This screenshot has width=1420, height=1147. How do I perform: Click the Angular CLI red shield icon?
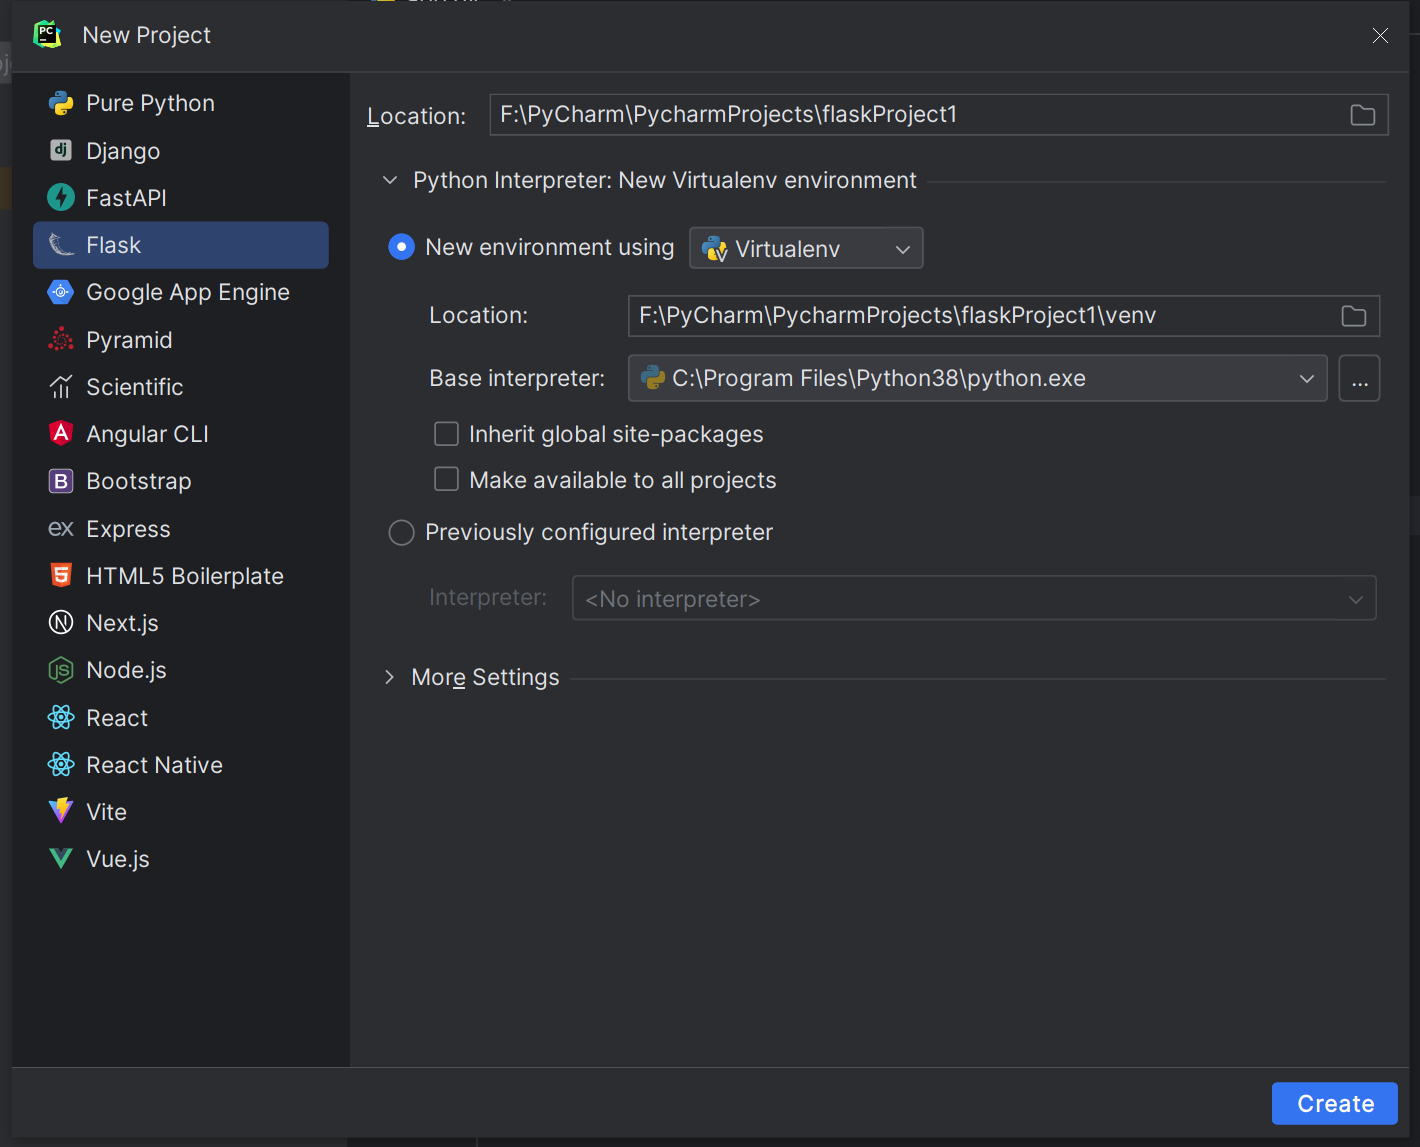(x=61, y=433)
